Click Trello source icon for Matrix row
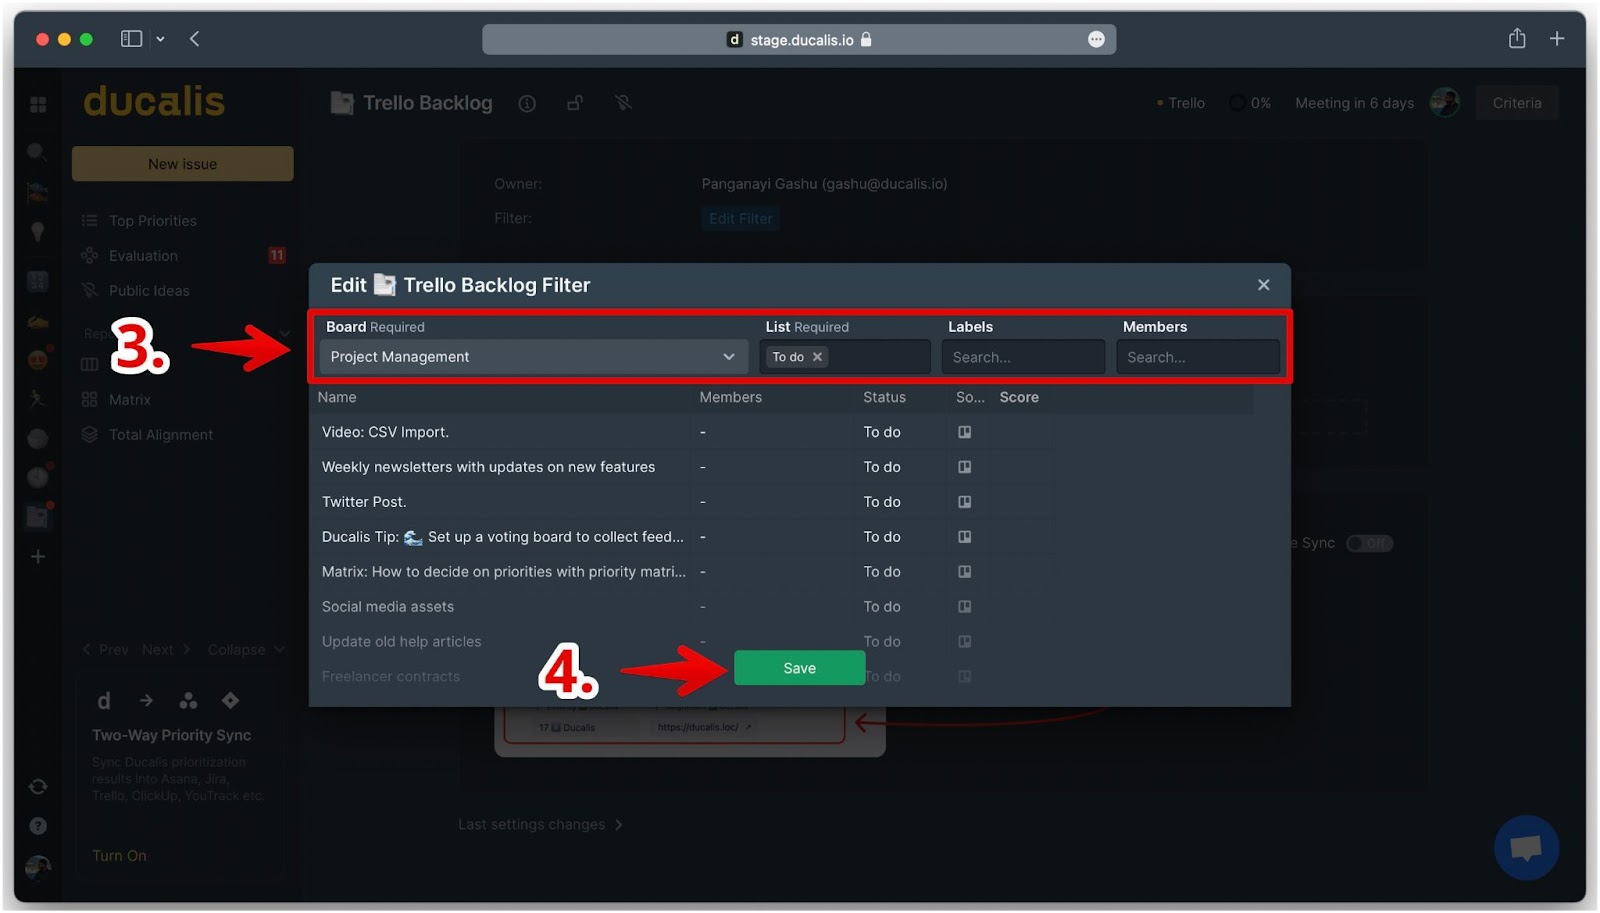The image size is (1600, 913). pos(964,572)
